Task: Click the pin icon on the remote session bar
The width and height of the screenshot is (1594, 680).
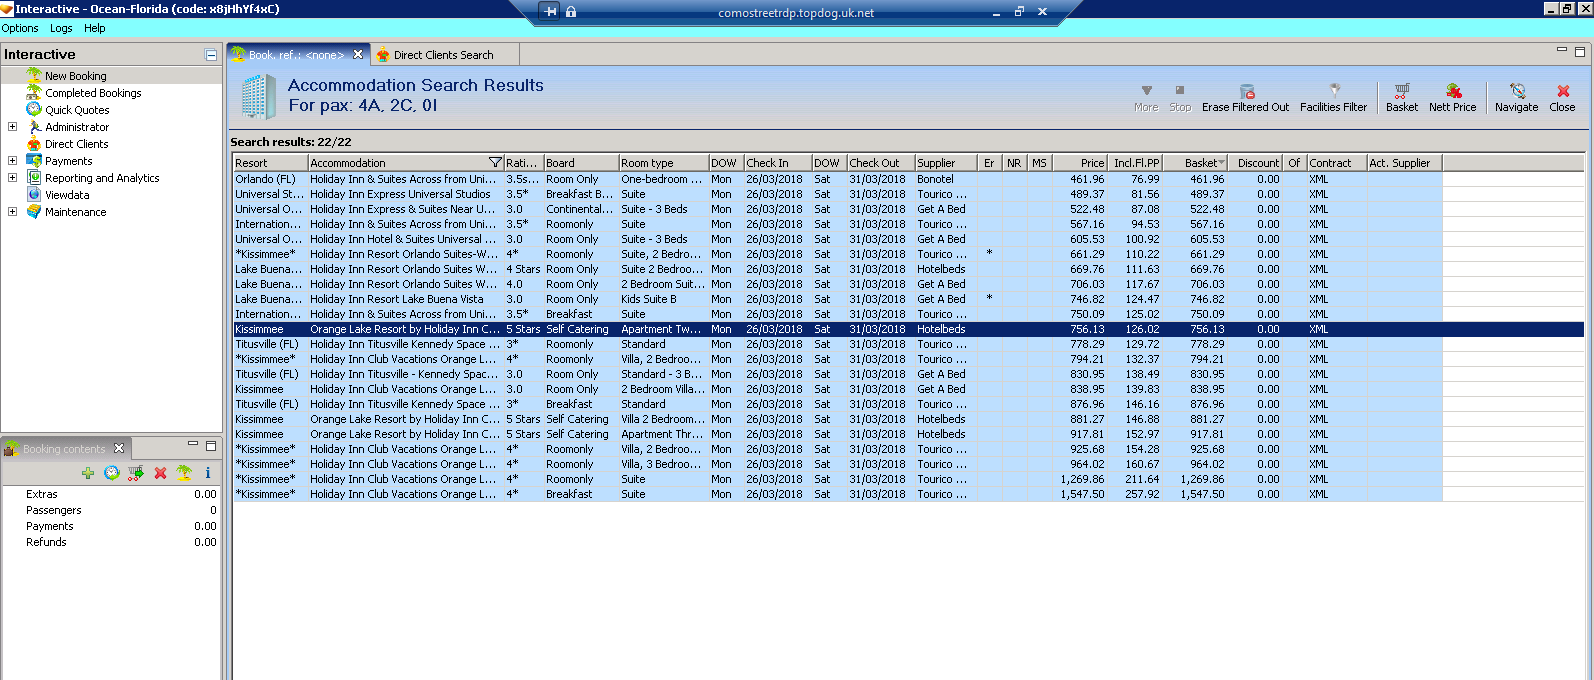Action: (x=551, y=12)
